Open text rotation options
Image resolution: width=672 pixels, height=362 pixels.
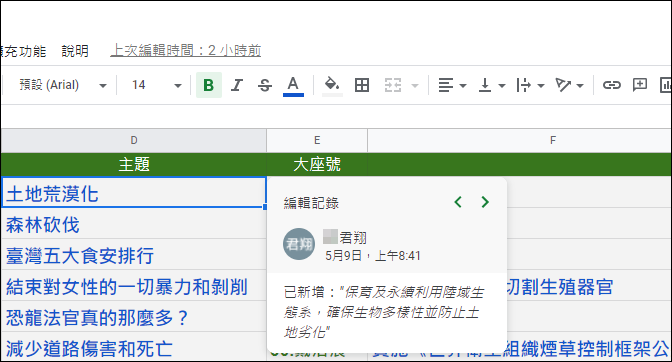click(569, 85)
